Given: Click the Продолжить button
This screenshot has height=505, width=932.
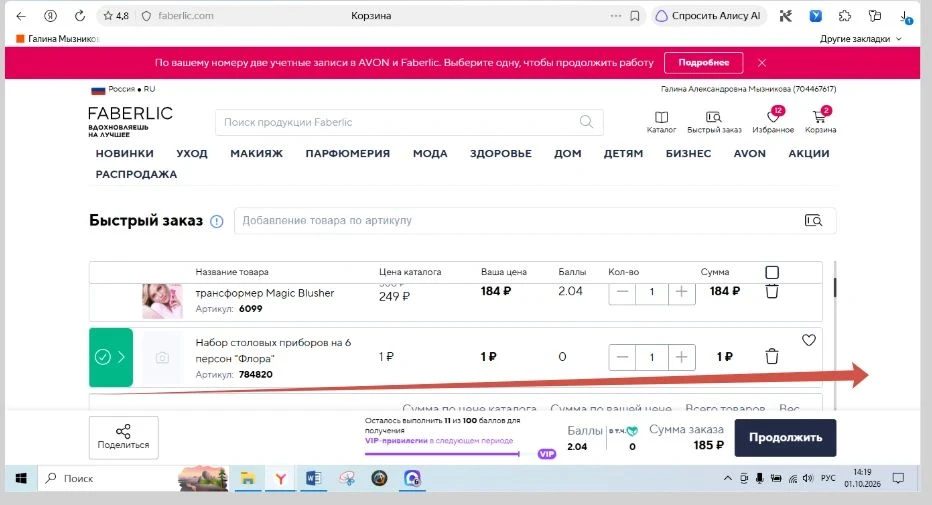Looking at the screenshot, I should [785, 438].
